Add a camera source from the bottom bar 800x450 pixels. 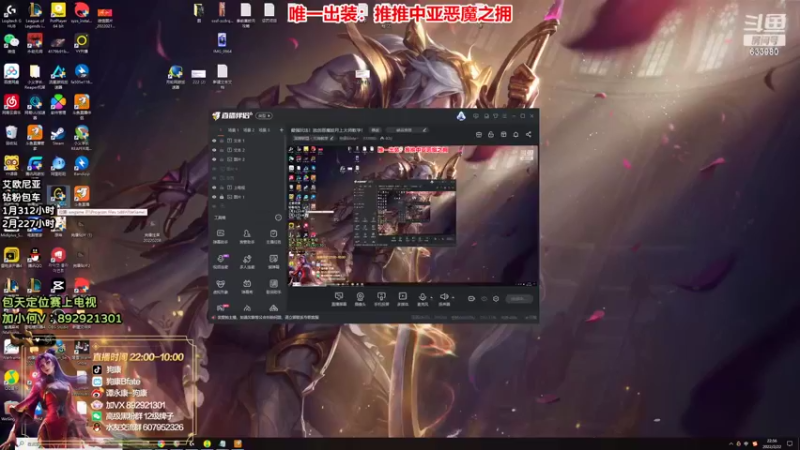[x=360, y=299]
